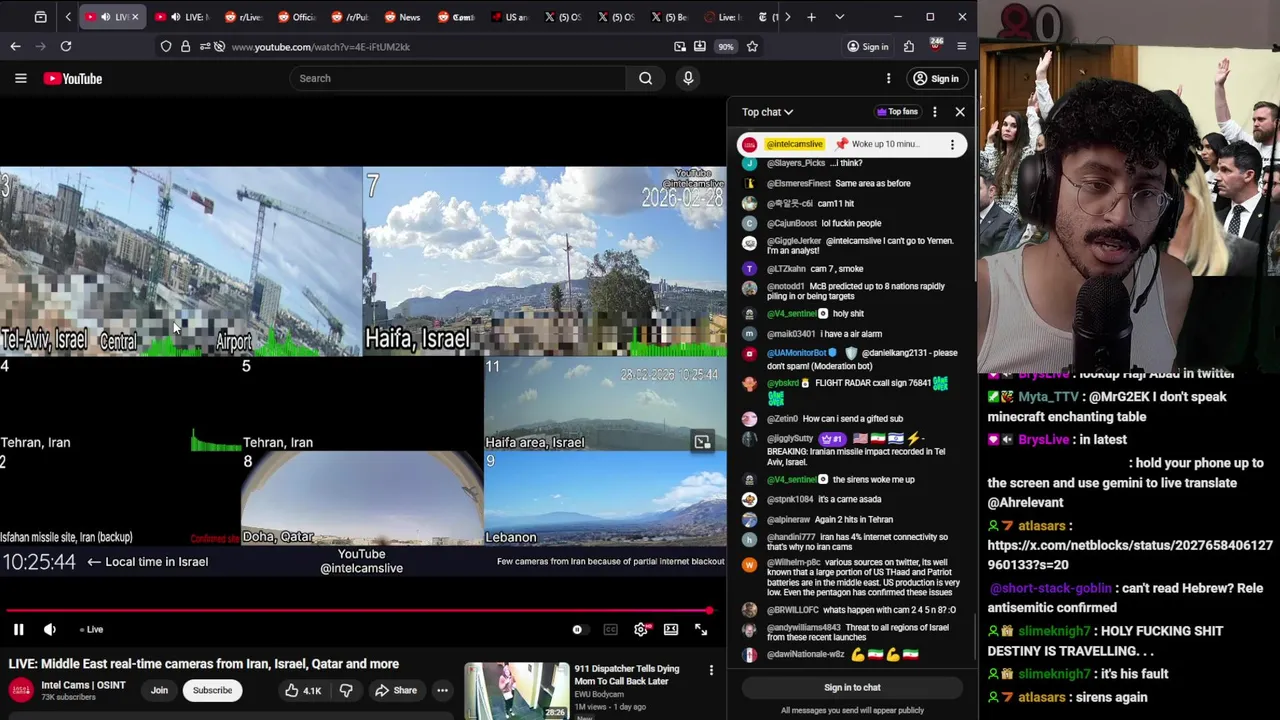This screenshot has height=720, width=1280.
Task: Reset the 90% zoom level indicator
Action: click(726, 46)
